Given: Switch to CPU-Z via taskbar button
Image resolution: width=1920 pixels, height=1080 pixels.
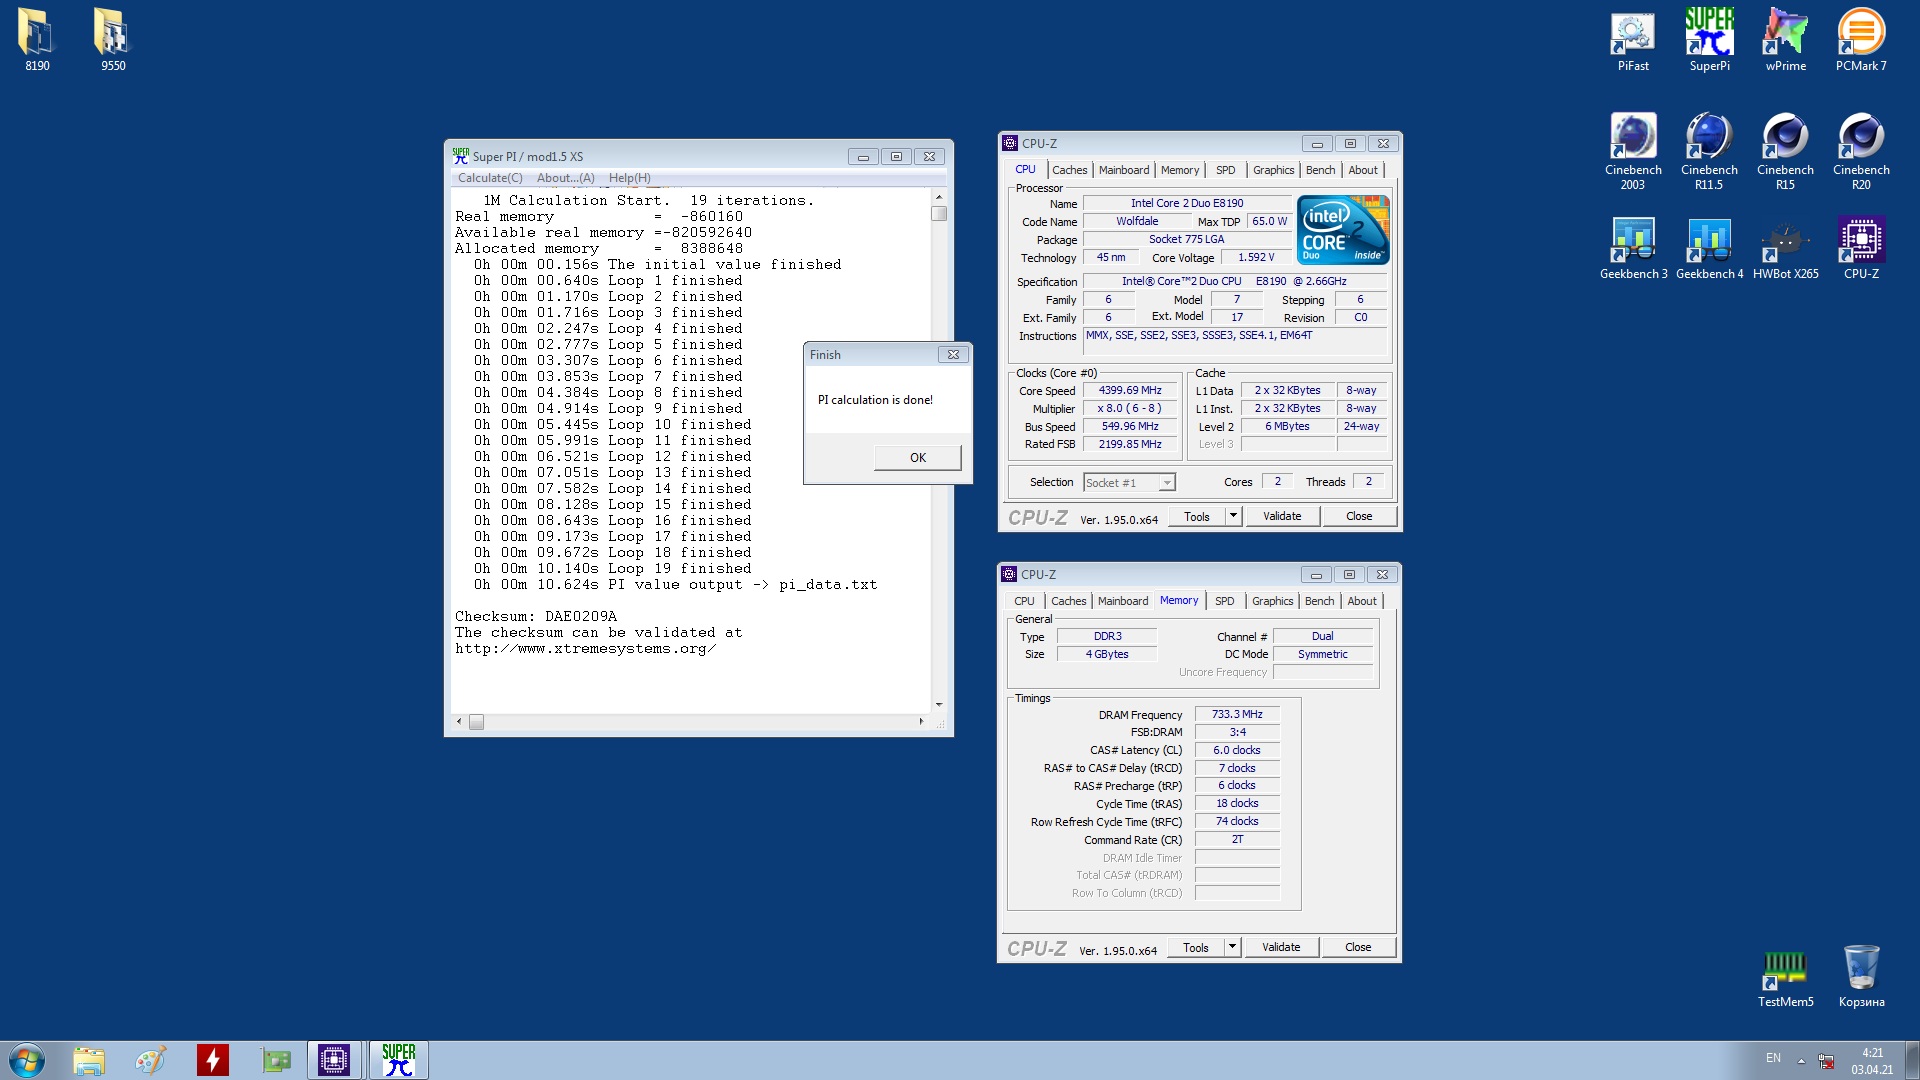Looking at the screenshot, I should click(334, 1060).
